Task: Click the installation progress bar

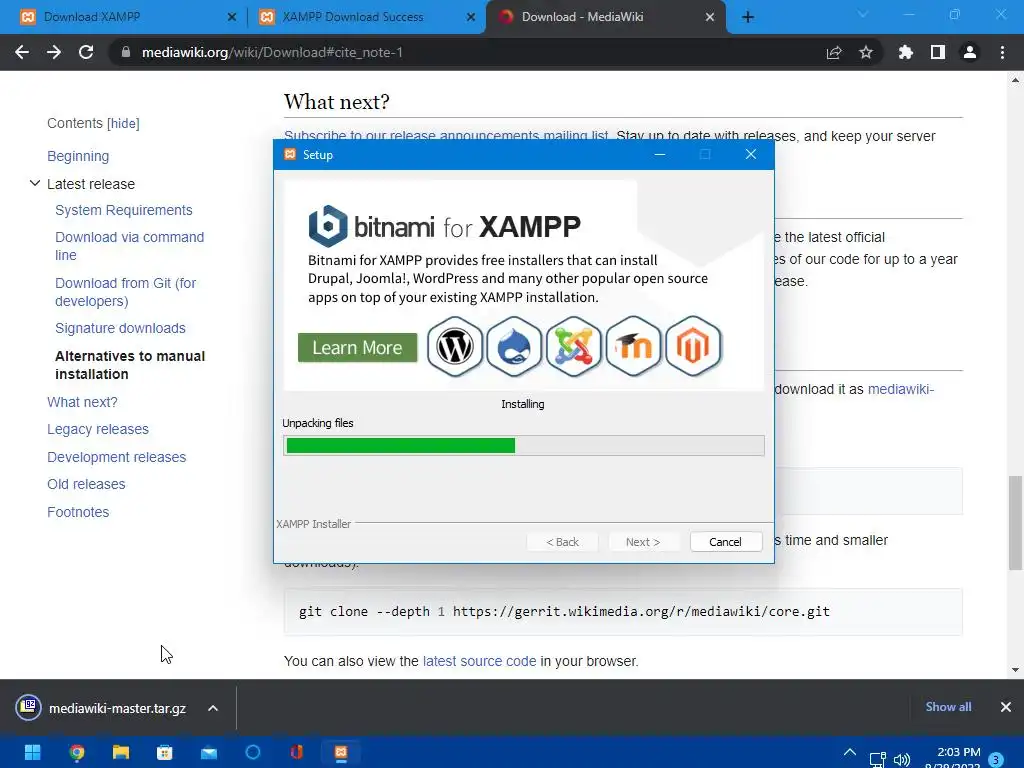Action: [524, 445]
